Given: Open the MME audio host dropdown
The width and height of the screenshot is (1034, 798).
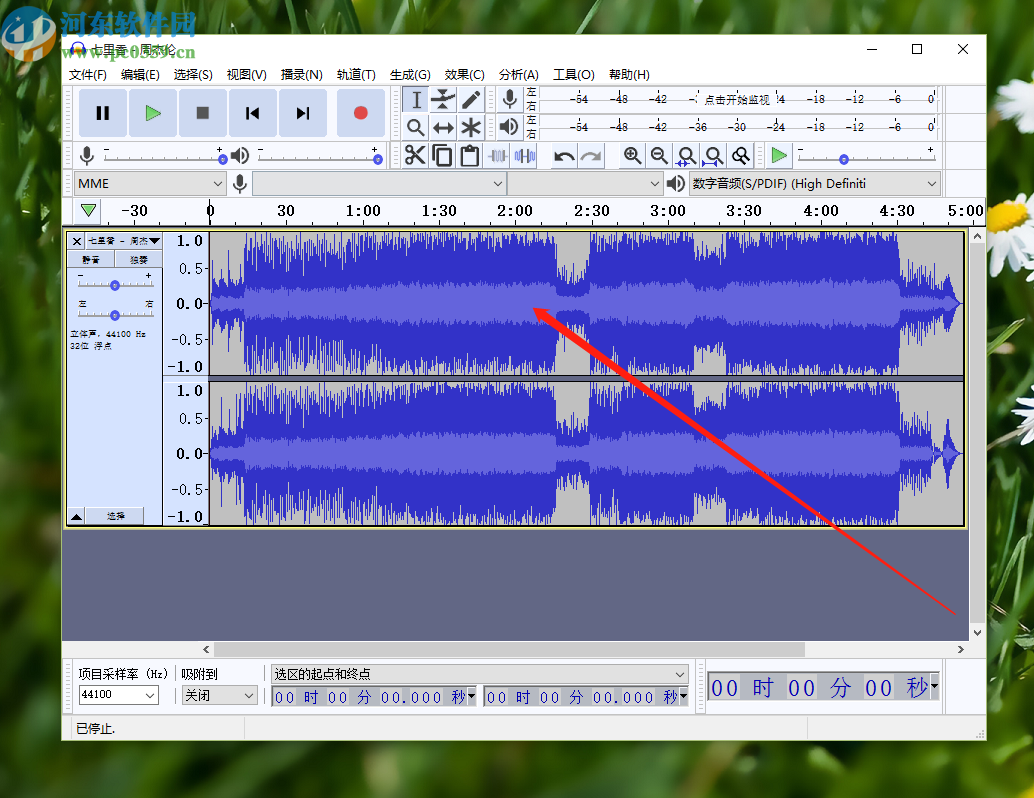Looking at the screenshot, I should point(150,184).
